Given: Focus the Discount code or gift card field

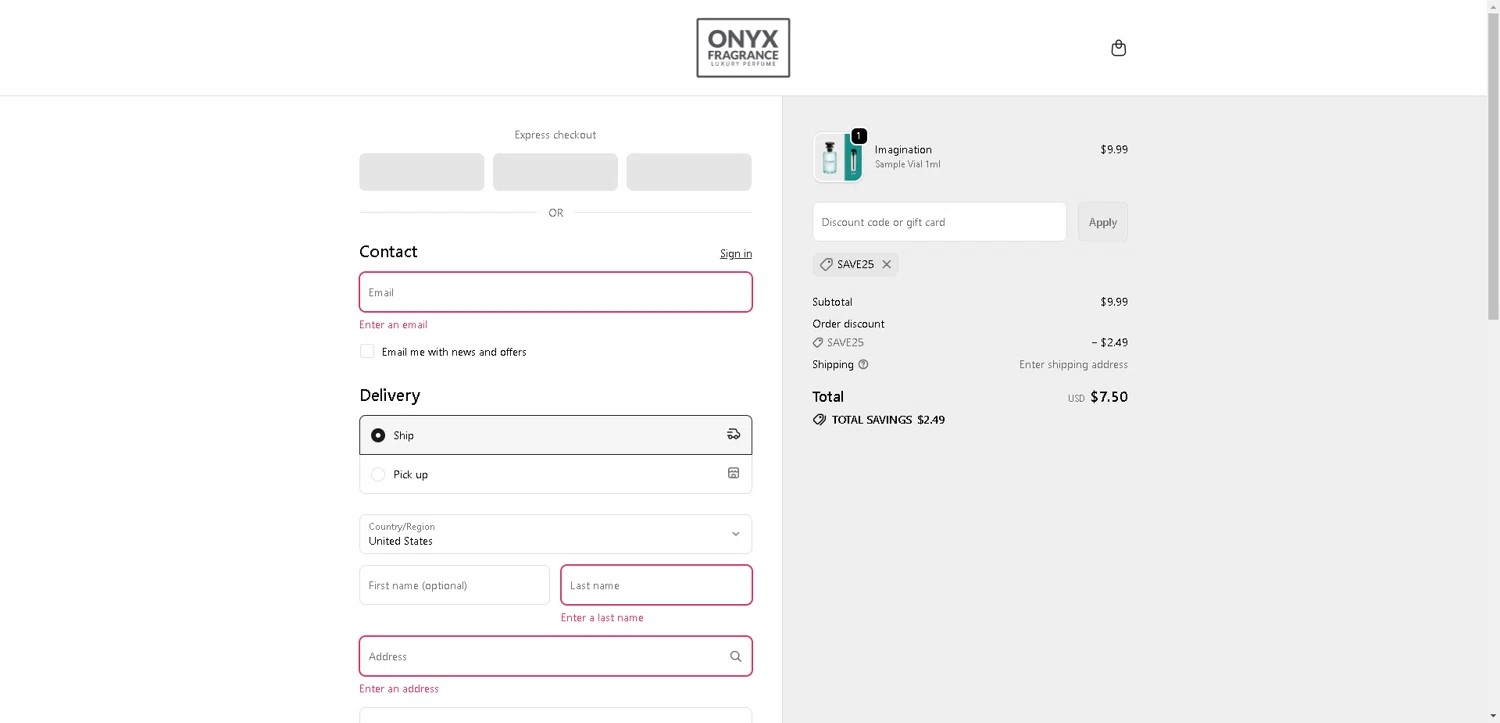Looking at the screenshot, I should coord(939,222).
